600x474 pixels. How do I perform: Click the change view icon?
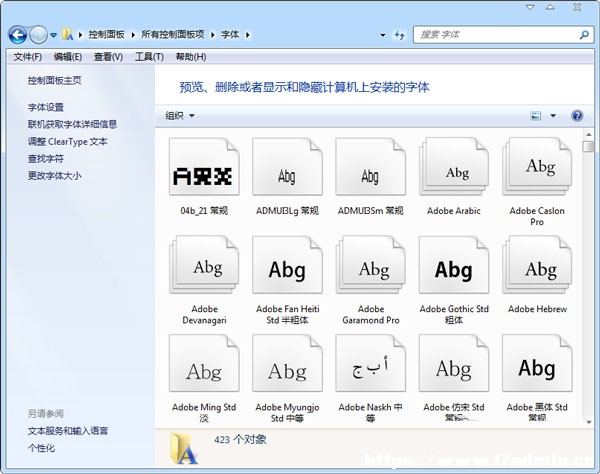coord(536,116)
